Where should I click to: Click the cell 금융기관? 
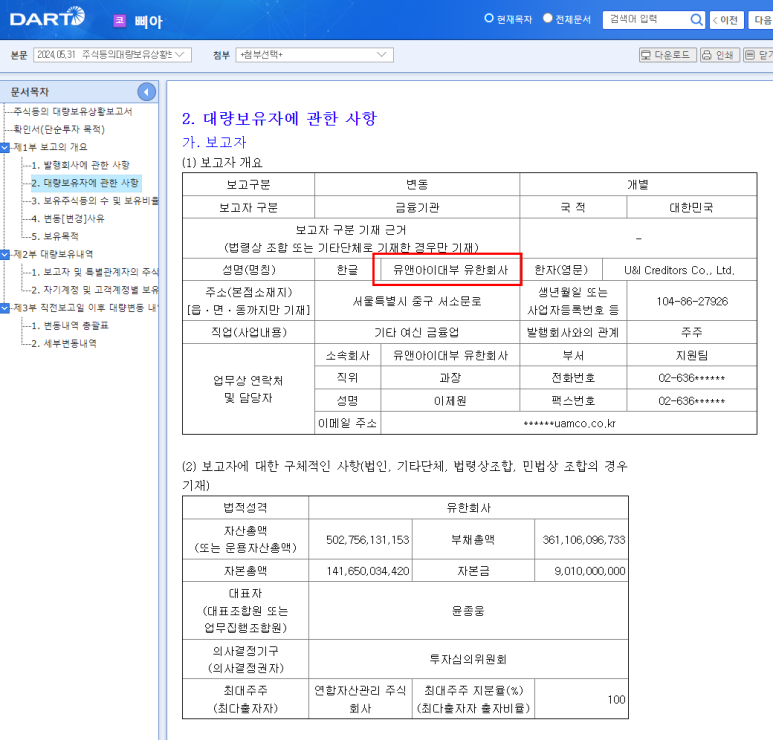[x=417, y=208]
